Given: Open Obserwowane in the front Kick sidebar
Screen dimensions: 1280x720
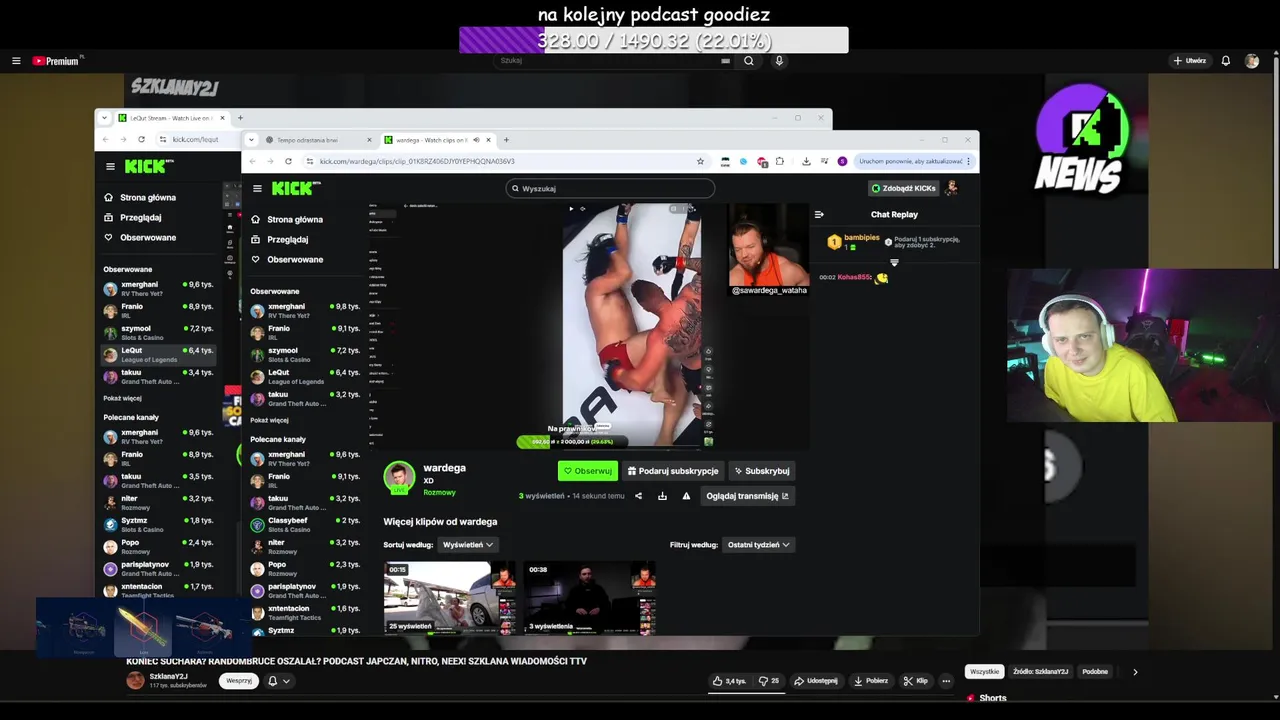Looking at the screenshot, I should point(287,259).
